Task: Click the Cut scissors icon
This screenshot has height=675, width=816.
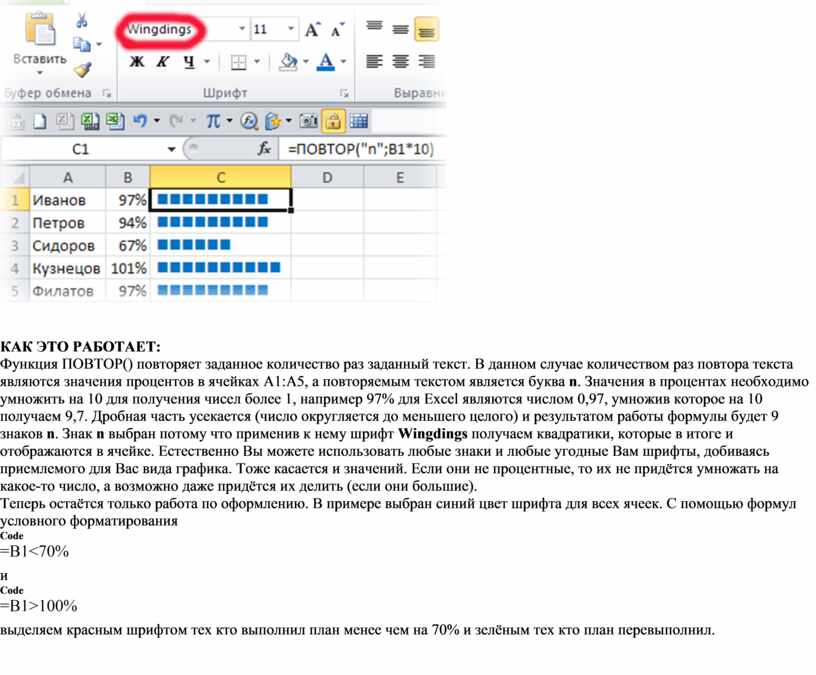Action: (82, 21)
